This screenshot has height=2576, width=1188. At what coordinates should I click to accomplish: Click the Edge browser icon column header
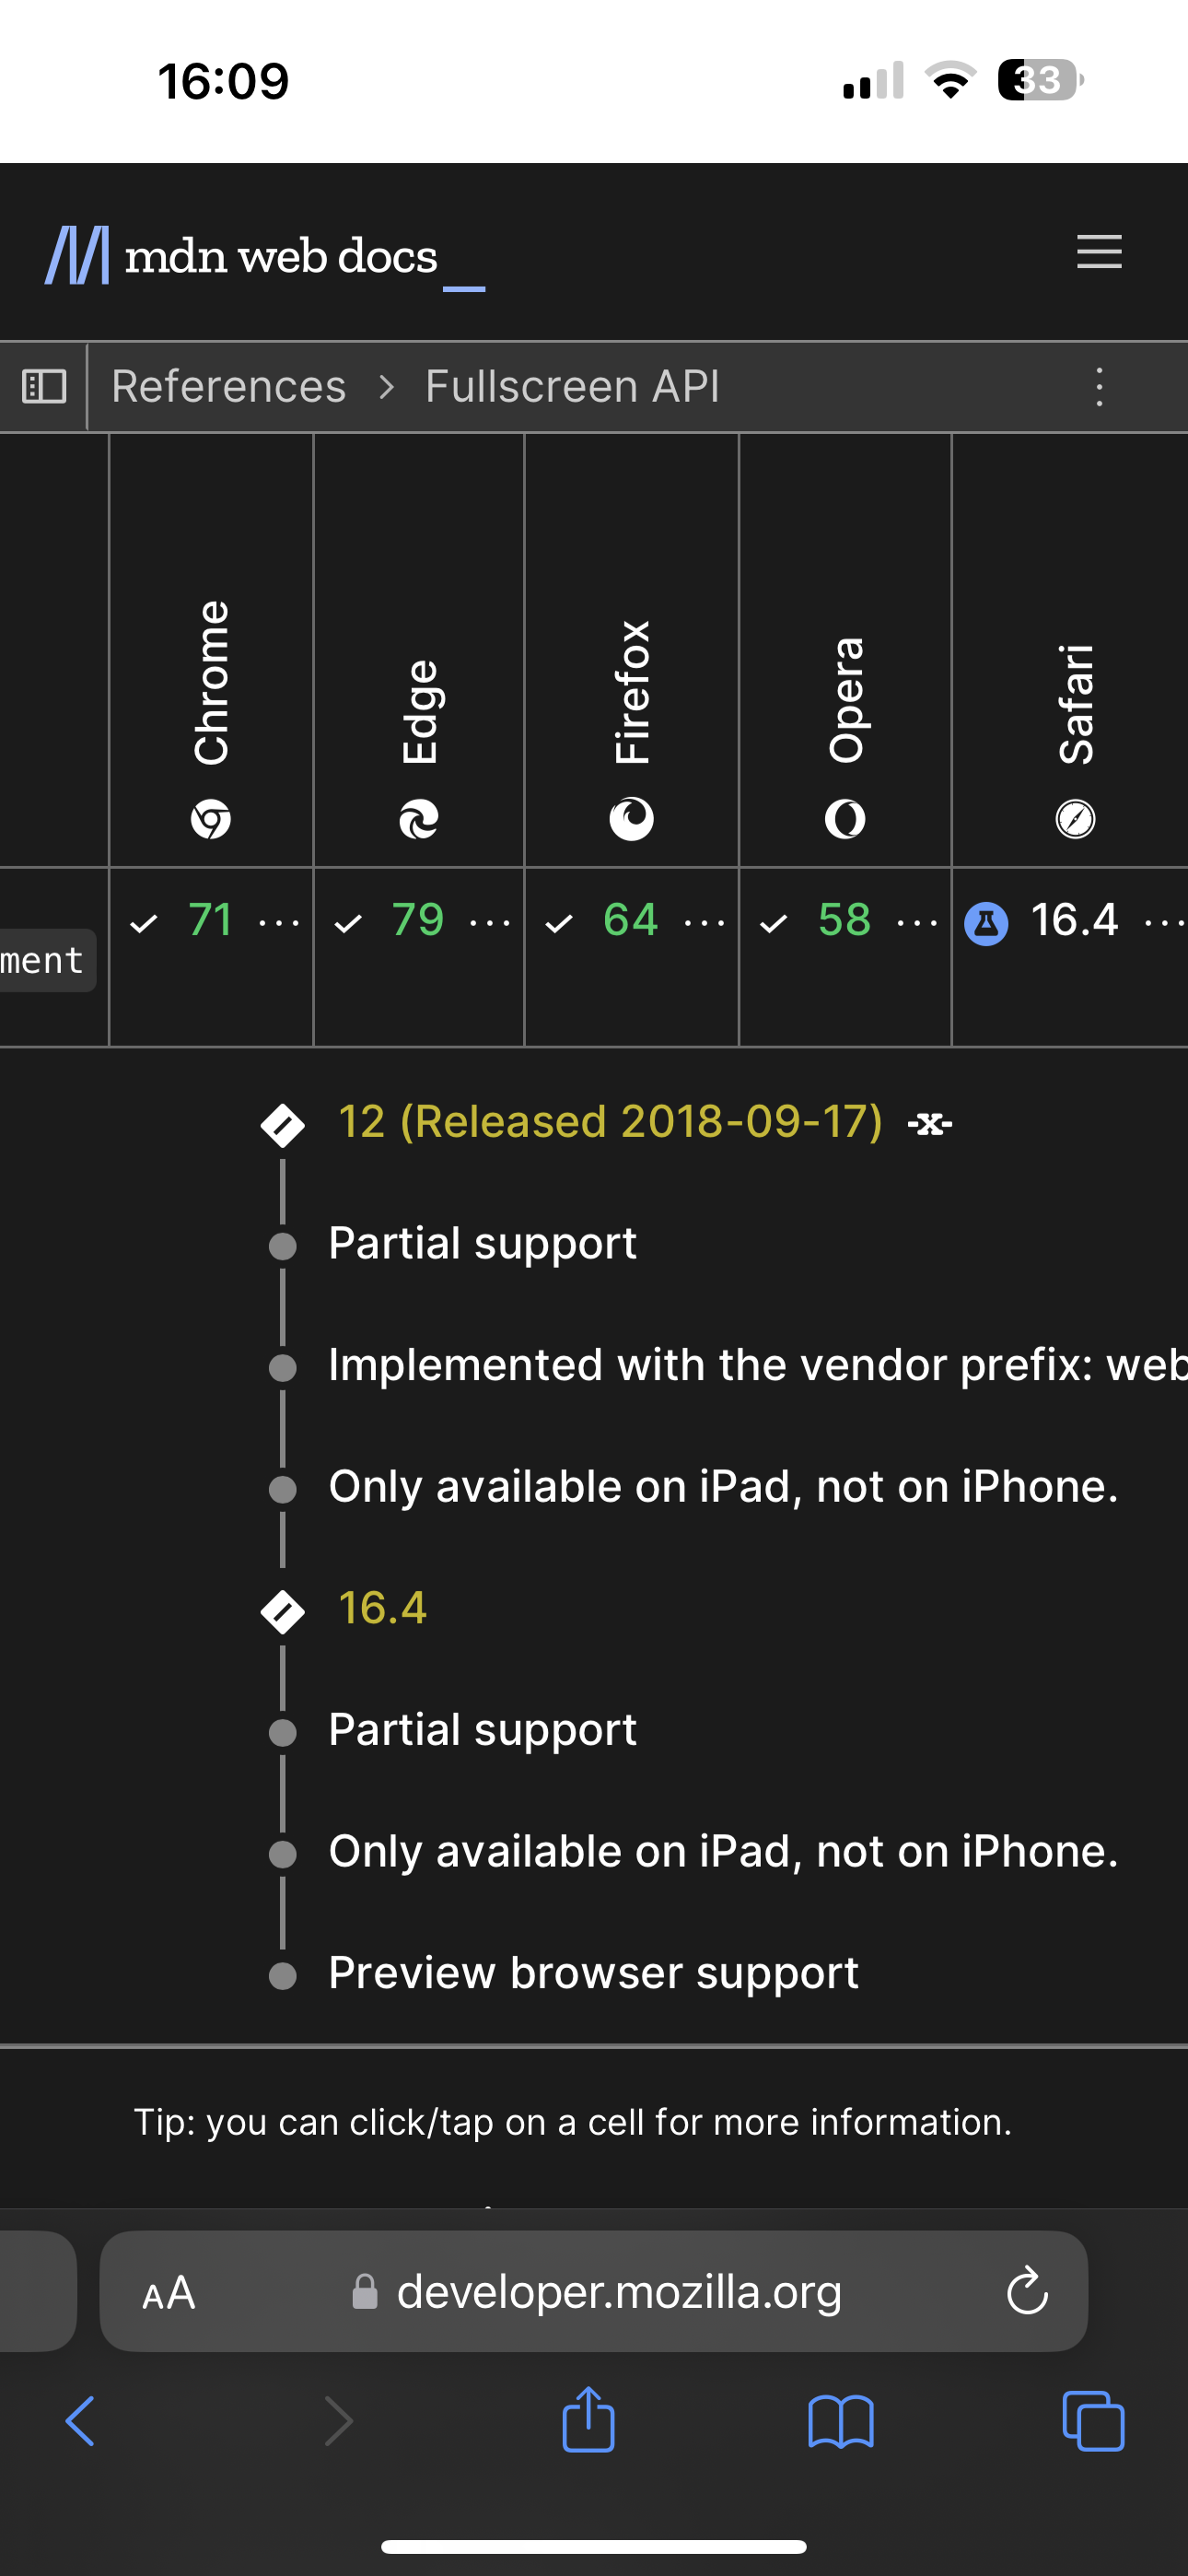coord(419,820)
